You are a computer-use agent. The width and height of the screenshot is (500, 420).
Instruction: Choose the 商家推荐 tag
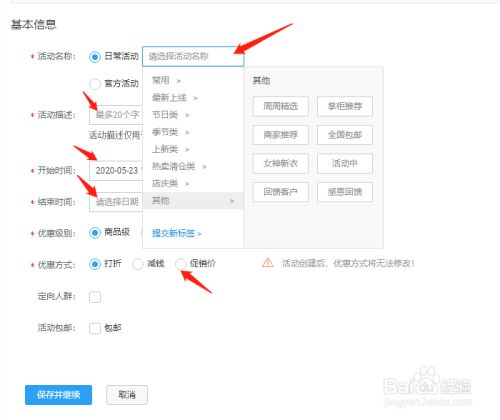click(281, 135)
